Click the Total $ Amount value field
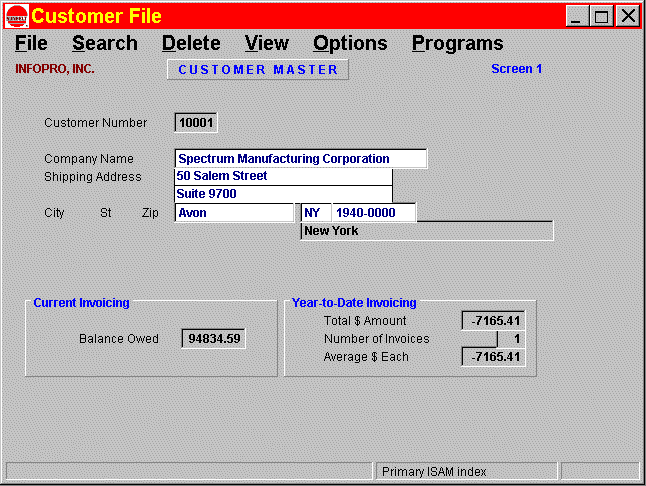 [x=494, y=320]
